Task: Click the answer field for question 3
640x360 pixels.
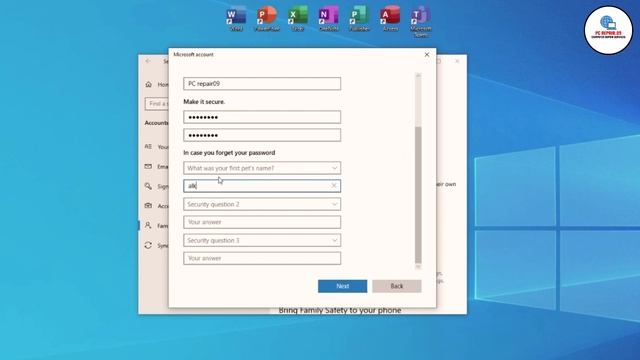Action: tap(262, 258)
